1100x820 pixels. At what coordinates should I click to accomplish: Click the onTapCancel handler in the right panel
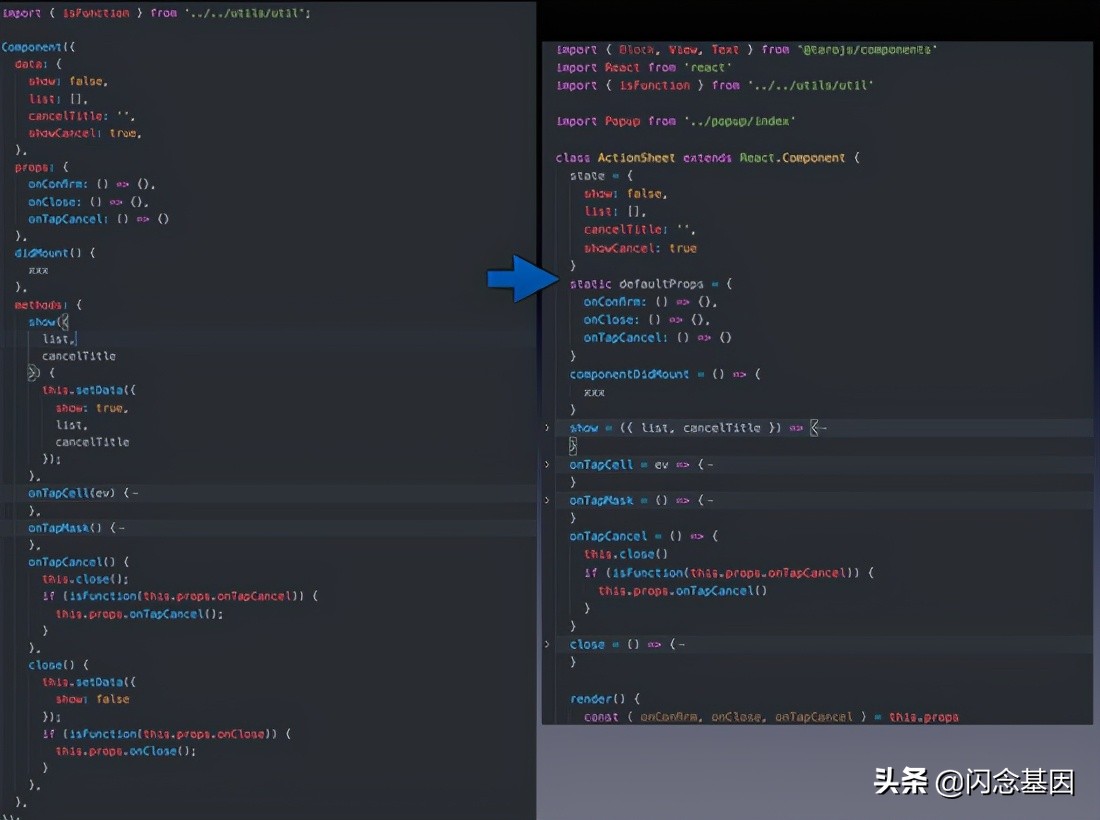[x=611, y=535]
